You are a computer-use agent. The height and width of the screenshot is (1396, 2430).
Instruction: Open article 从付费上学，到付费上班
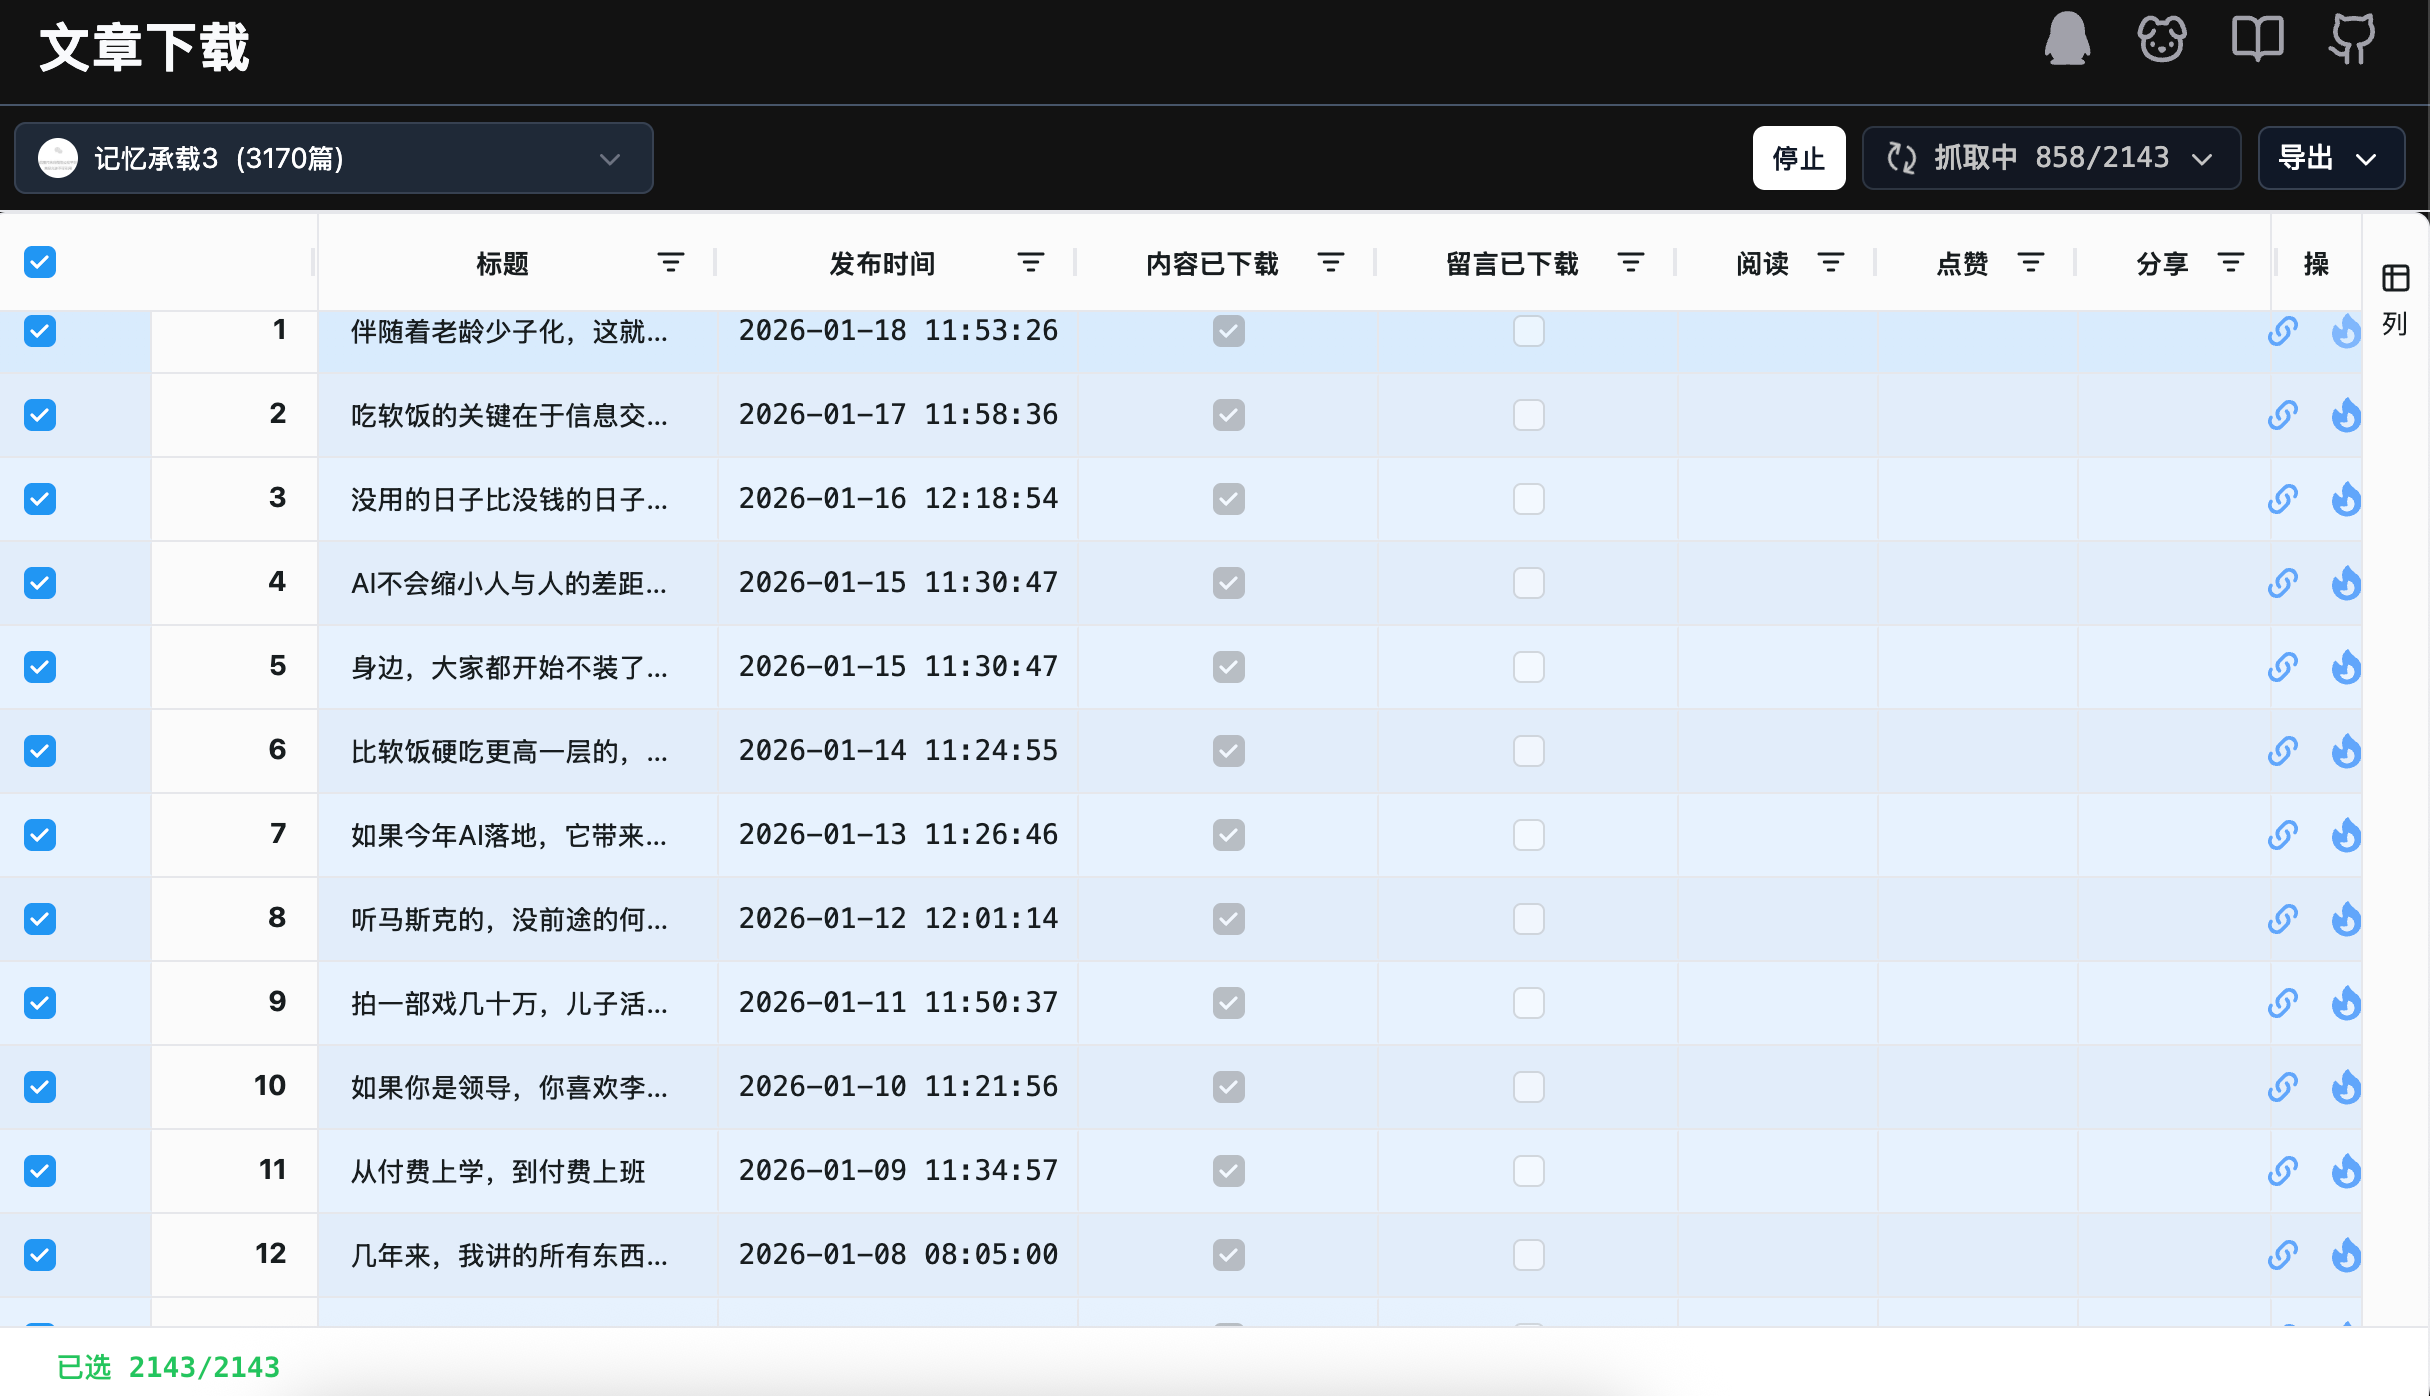point(498,1170)
